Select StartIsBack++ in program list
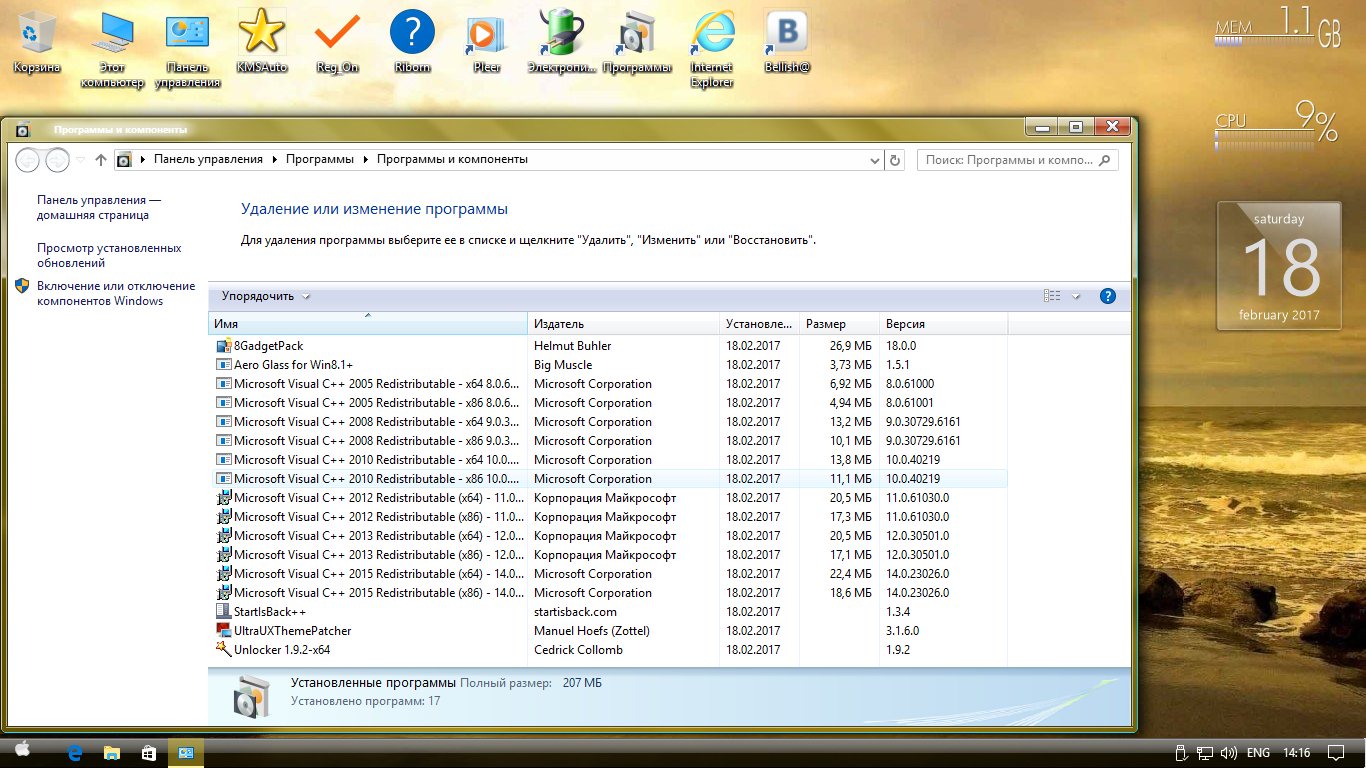The height and width of the screenshot is (768, 1366). click(608, 612)
